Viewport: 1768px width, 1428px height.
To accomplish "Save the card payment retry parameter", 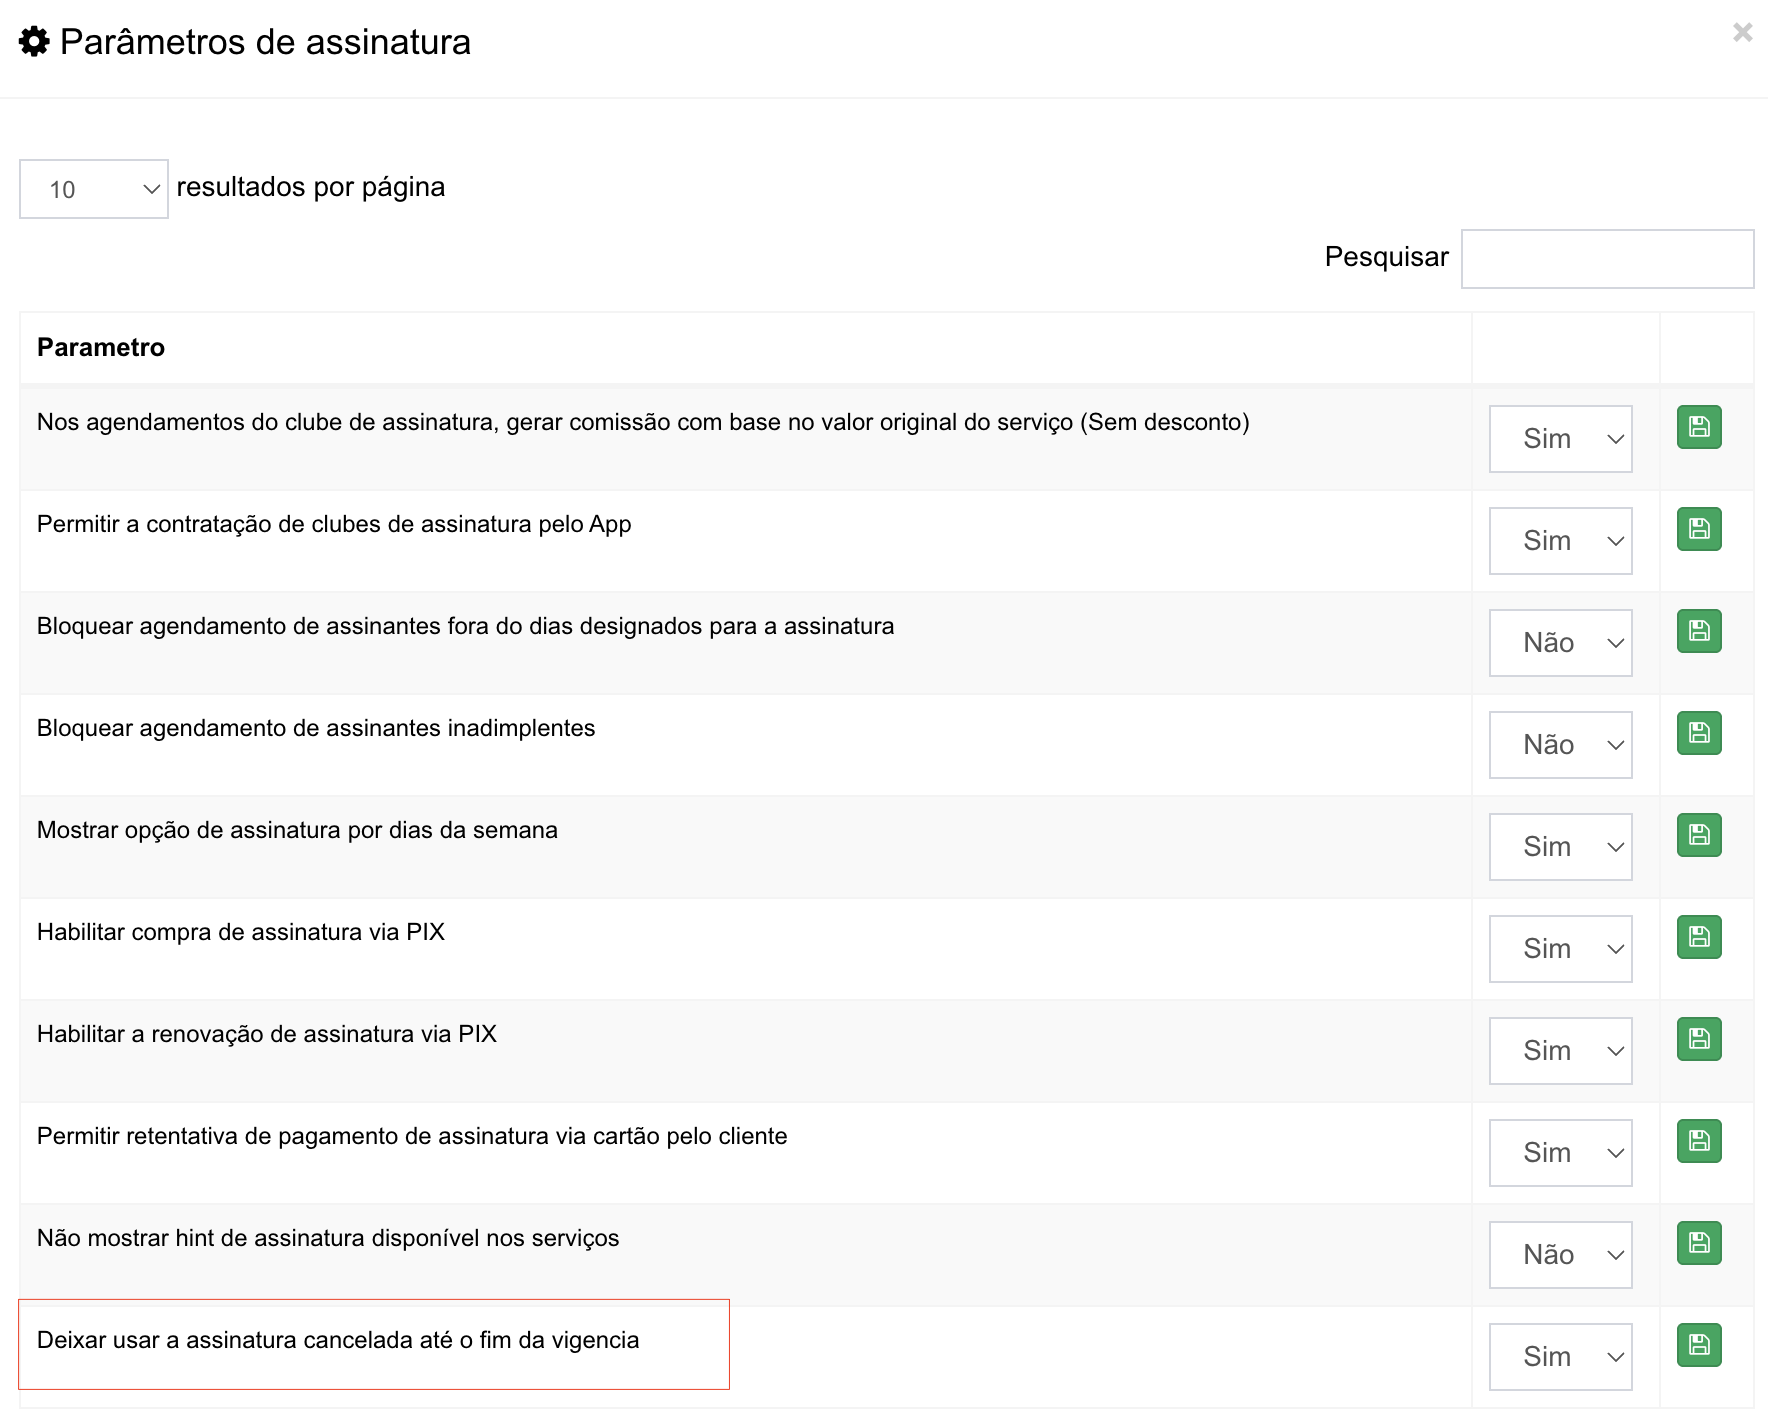I will pos(1698,1141).
